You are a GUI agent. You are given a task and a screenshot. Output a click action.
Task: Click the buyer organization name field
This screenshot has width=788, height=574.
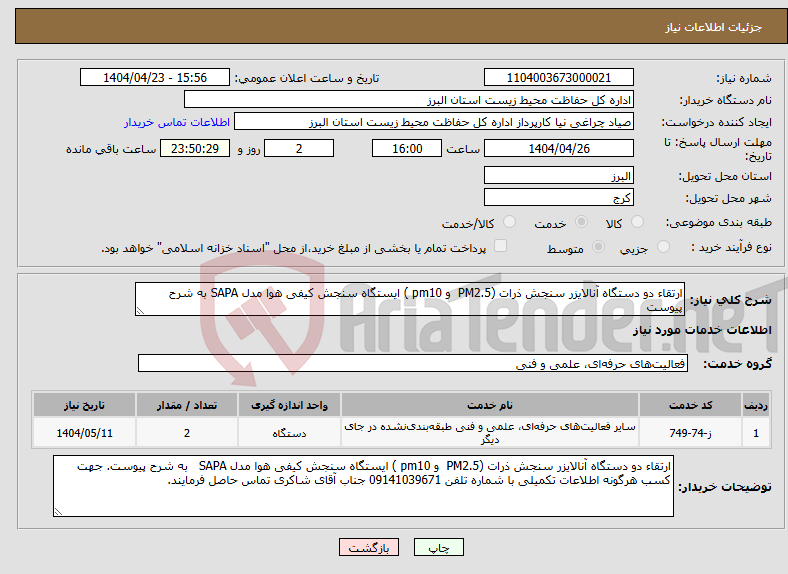coord(409,100)
